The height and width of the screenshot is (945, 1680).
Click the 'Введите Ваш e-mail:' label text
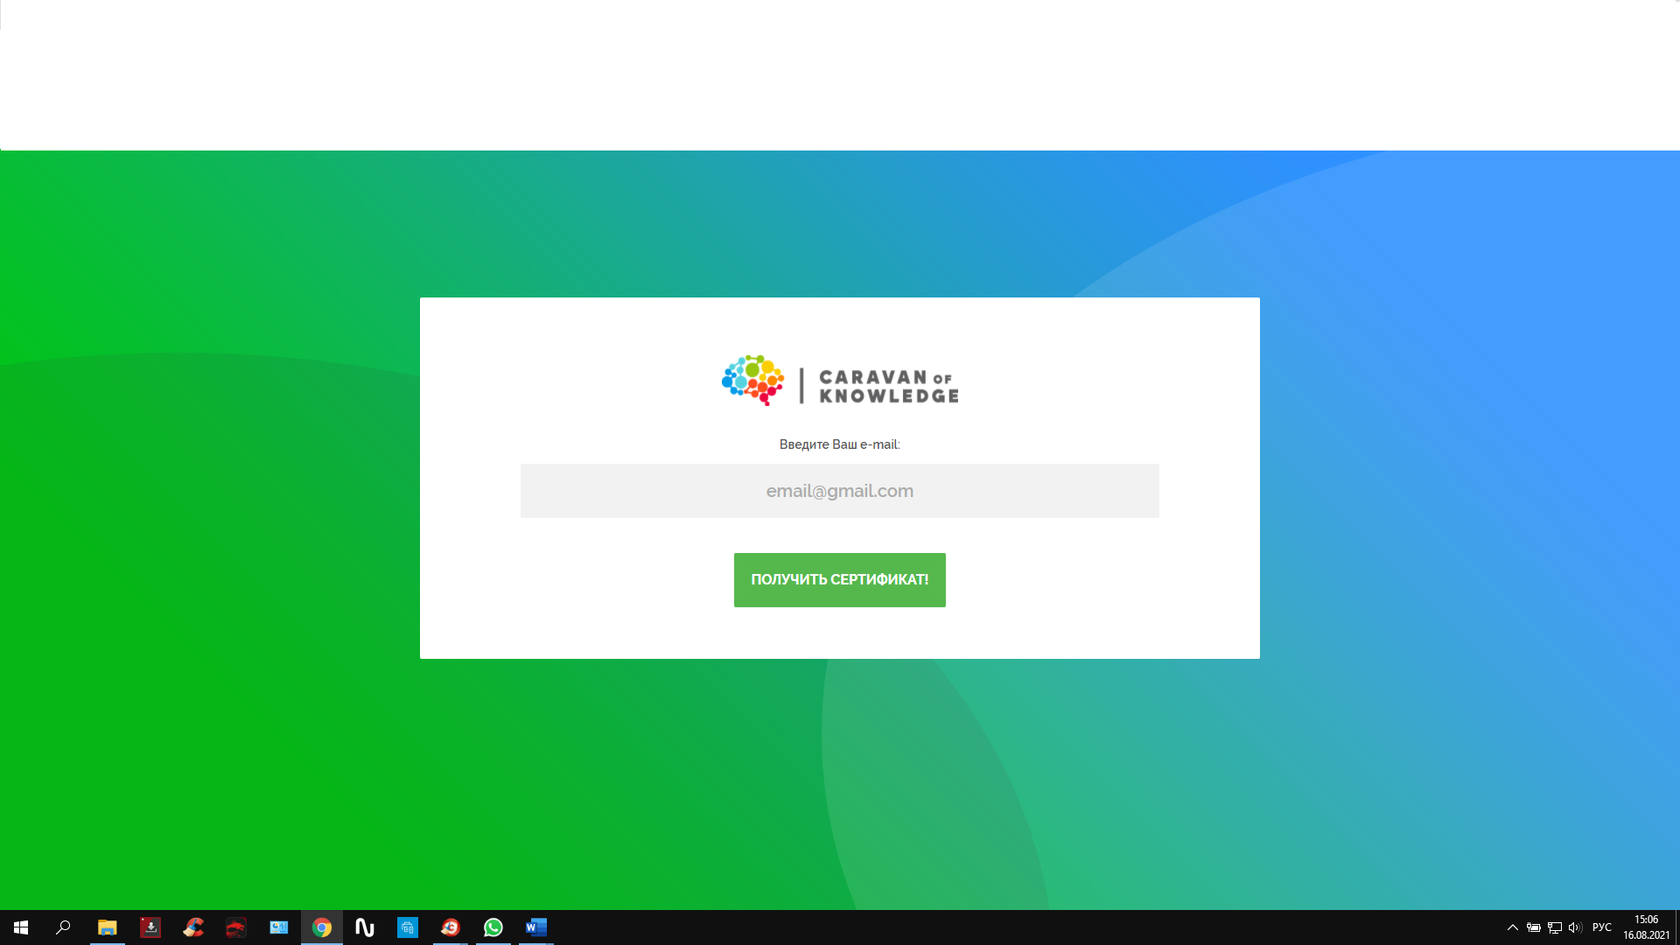[x=840, y=444]
